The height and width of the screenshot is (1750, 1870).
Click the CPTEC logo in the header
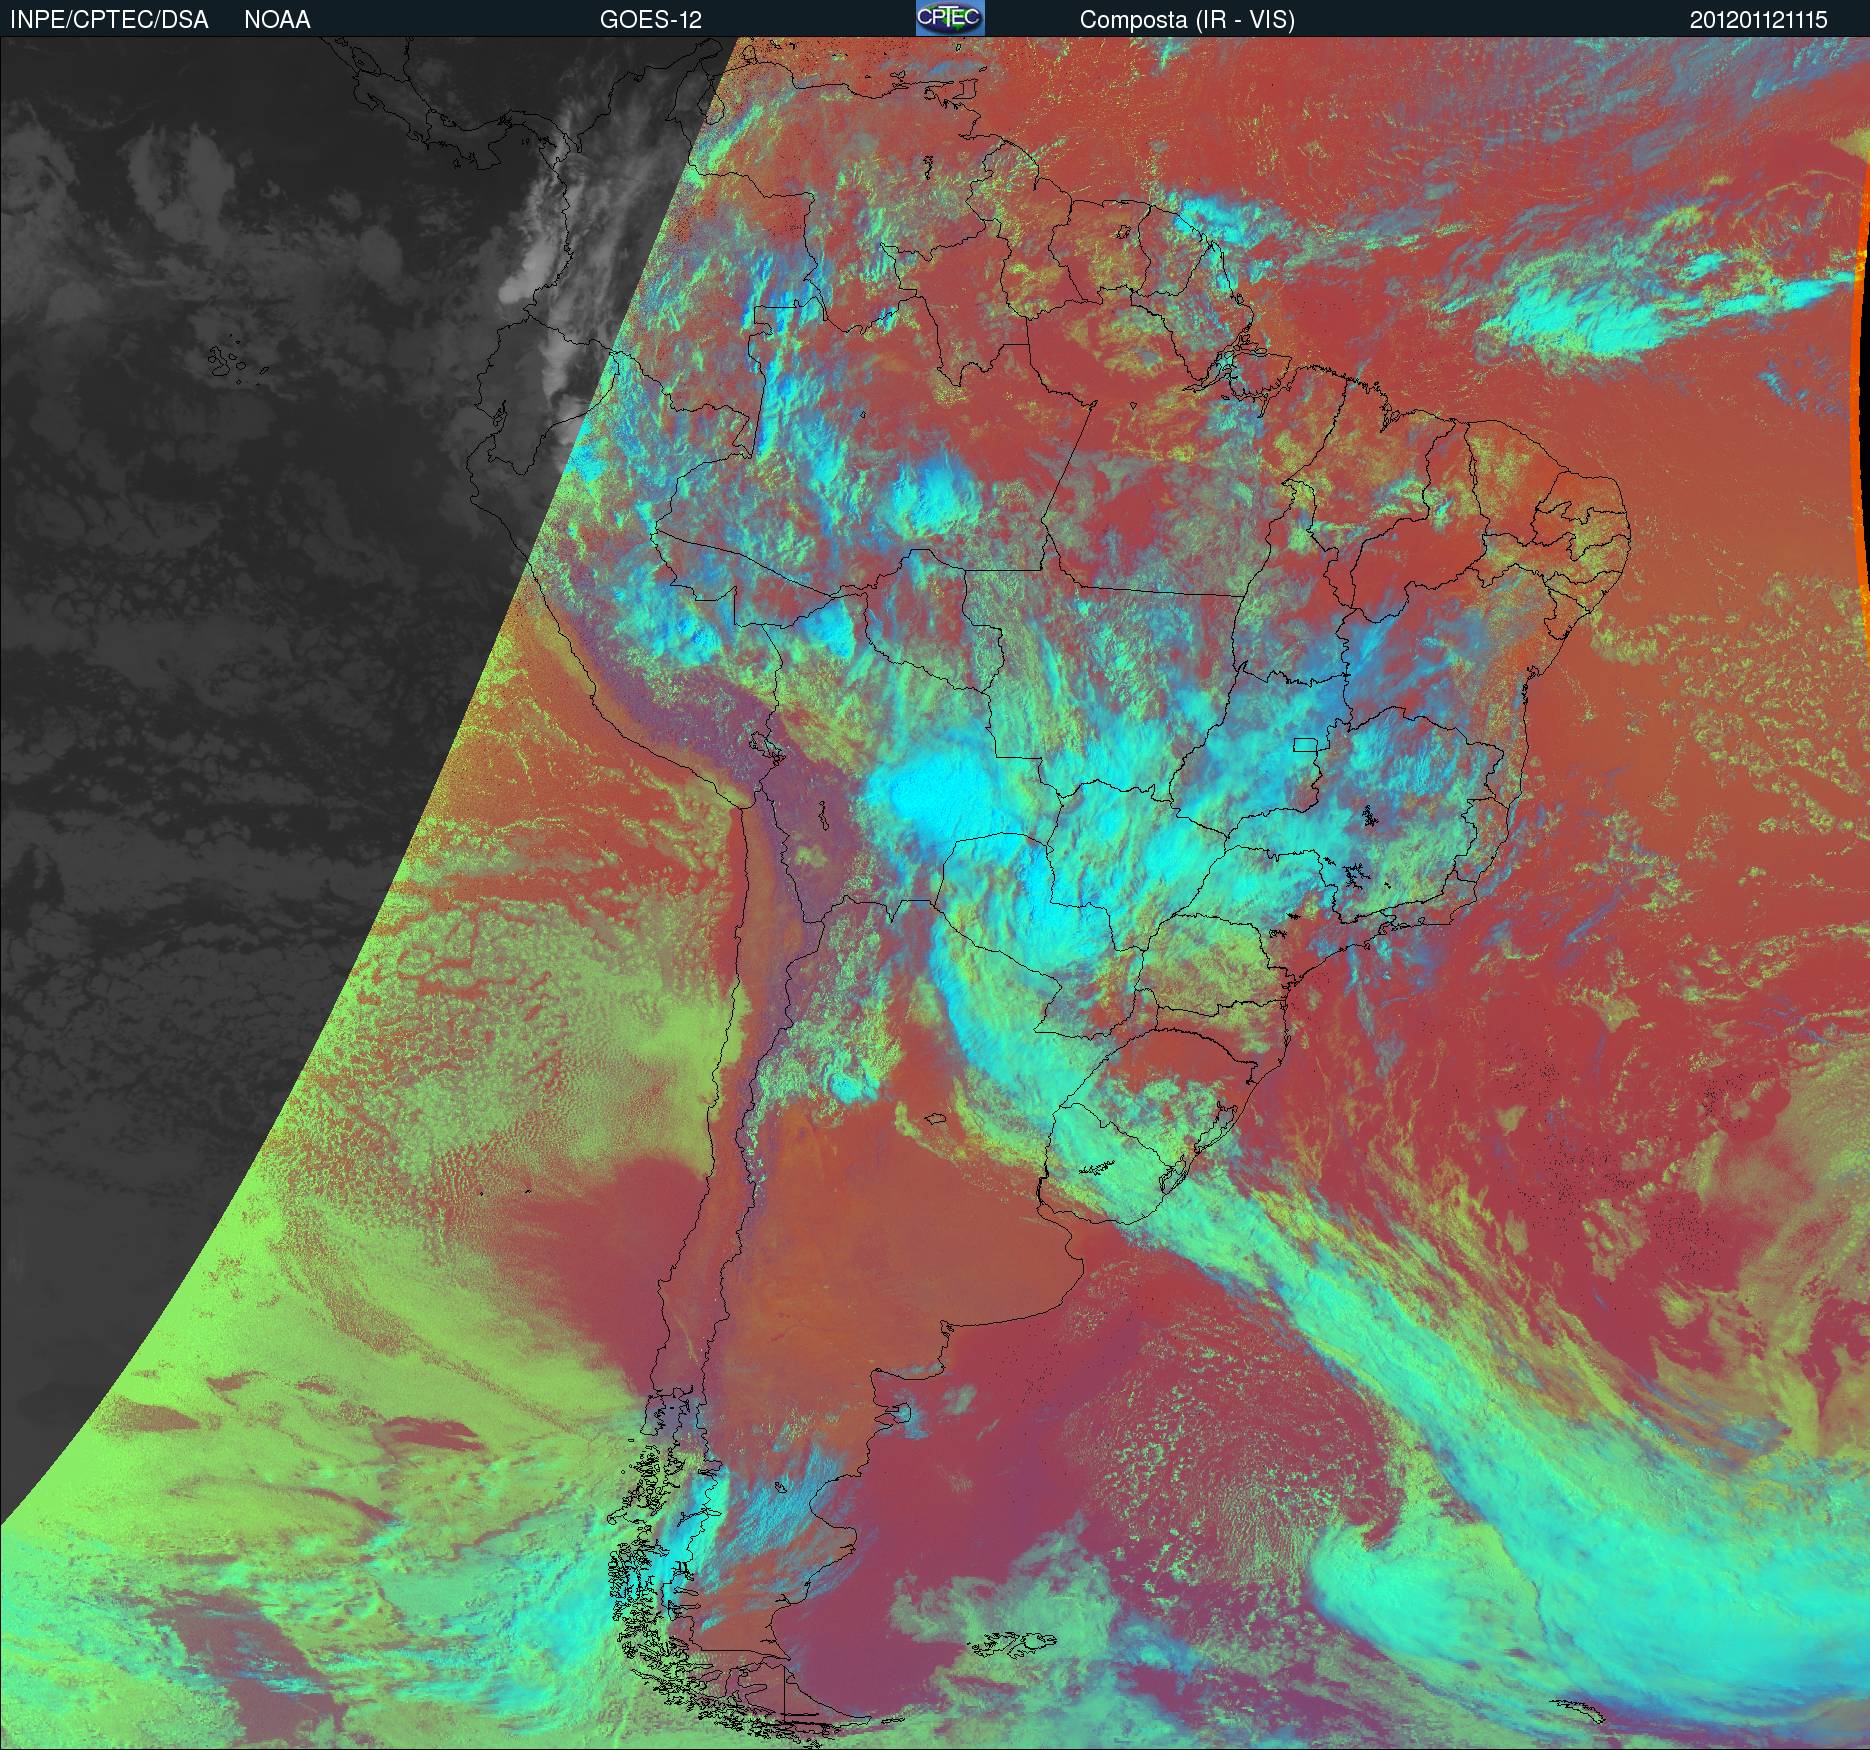coord(950,18)
